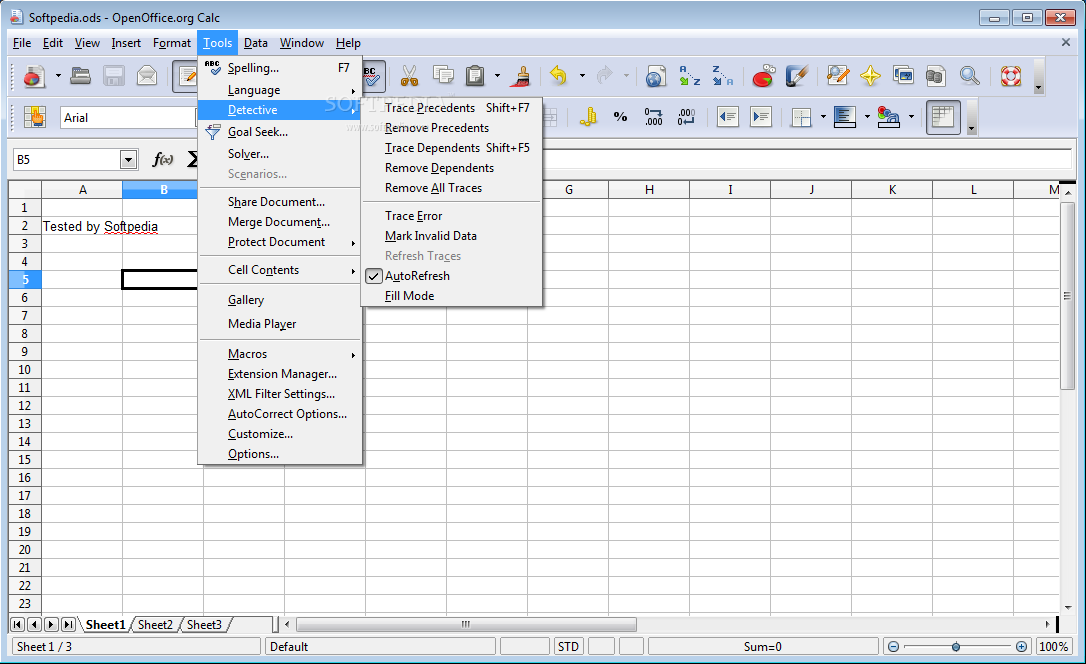This screenshot has width=1086, height=664.
Task: Apply currency number format coins icon
Action: [x=588, y=117]
